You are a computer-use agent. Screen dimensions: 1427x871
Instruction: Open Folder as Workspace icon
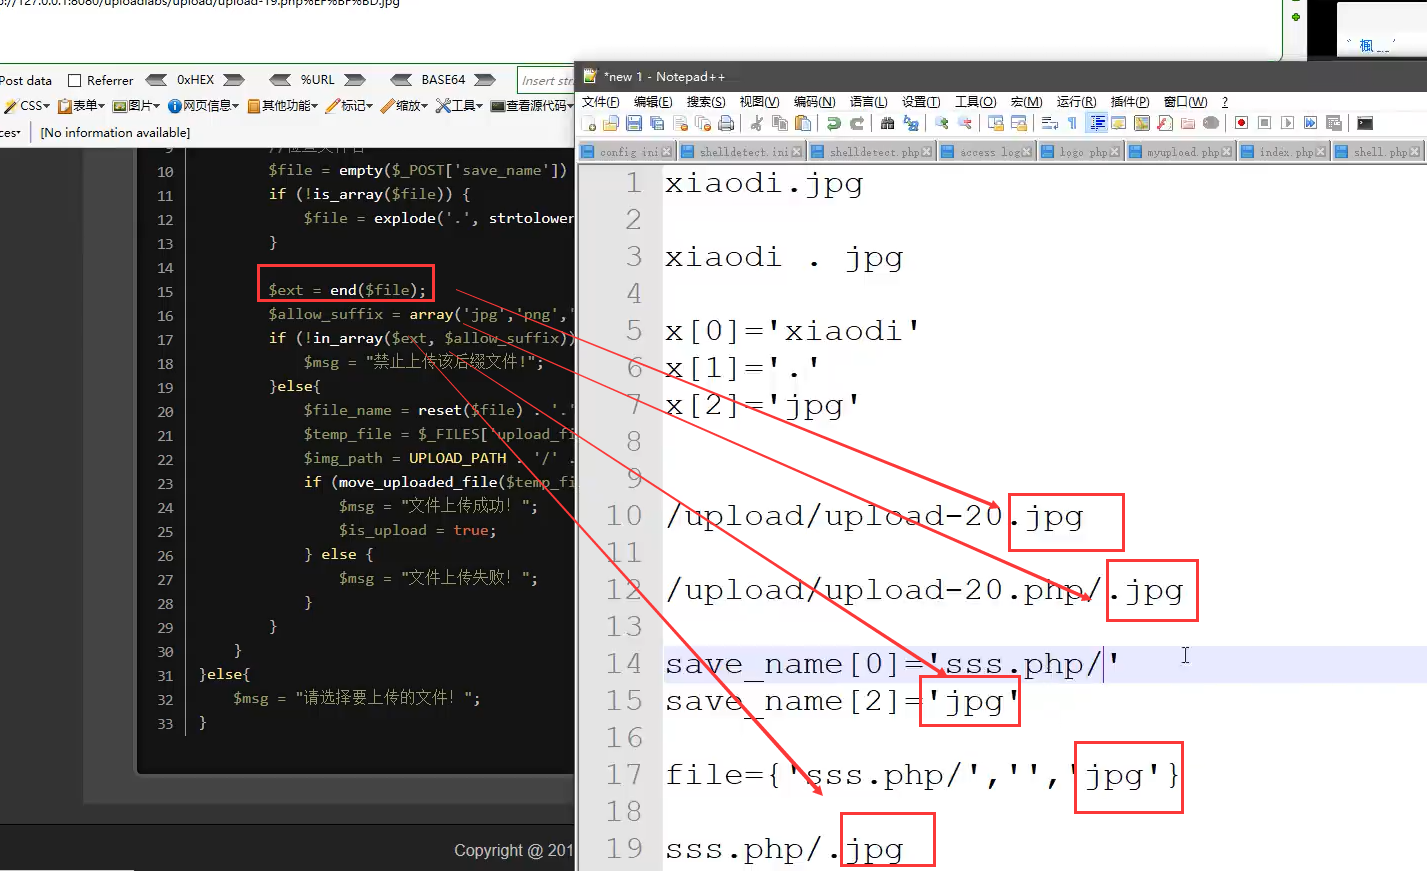point(1188,123)
